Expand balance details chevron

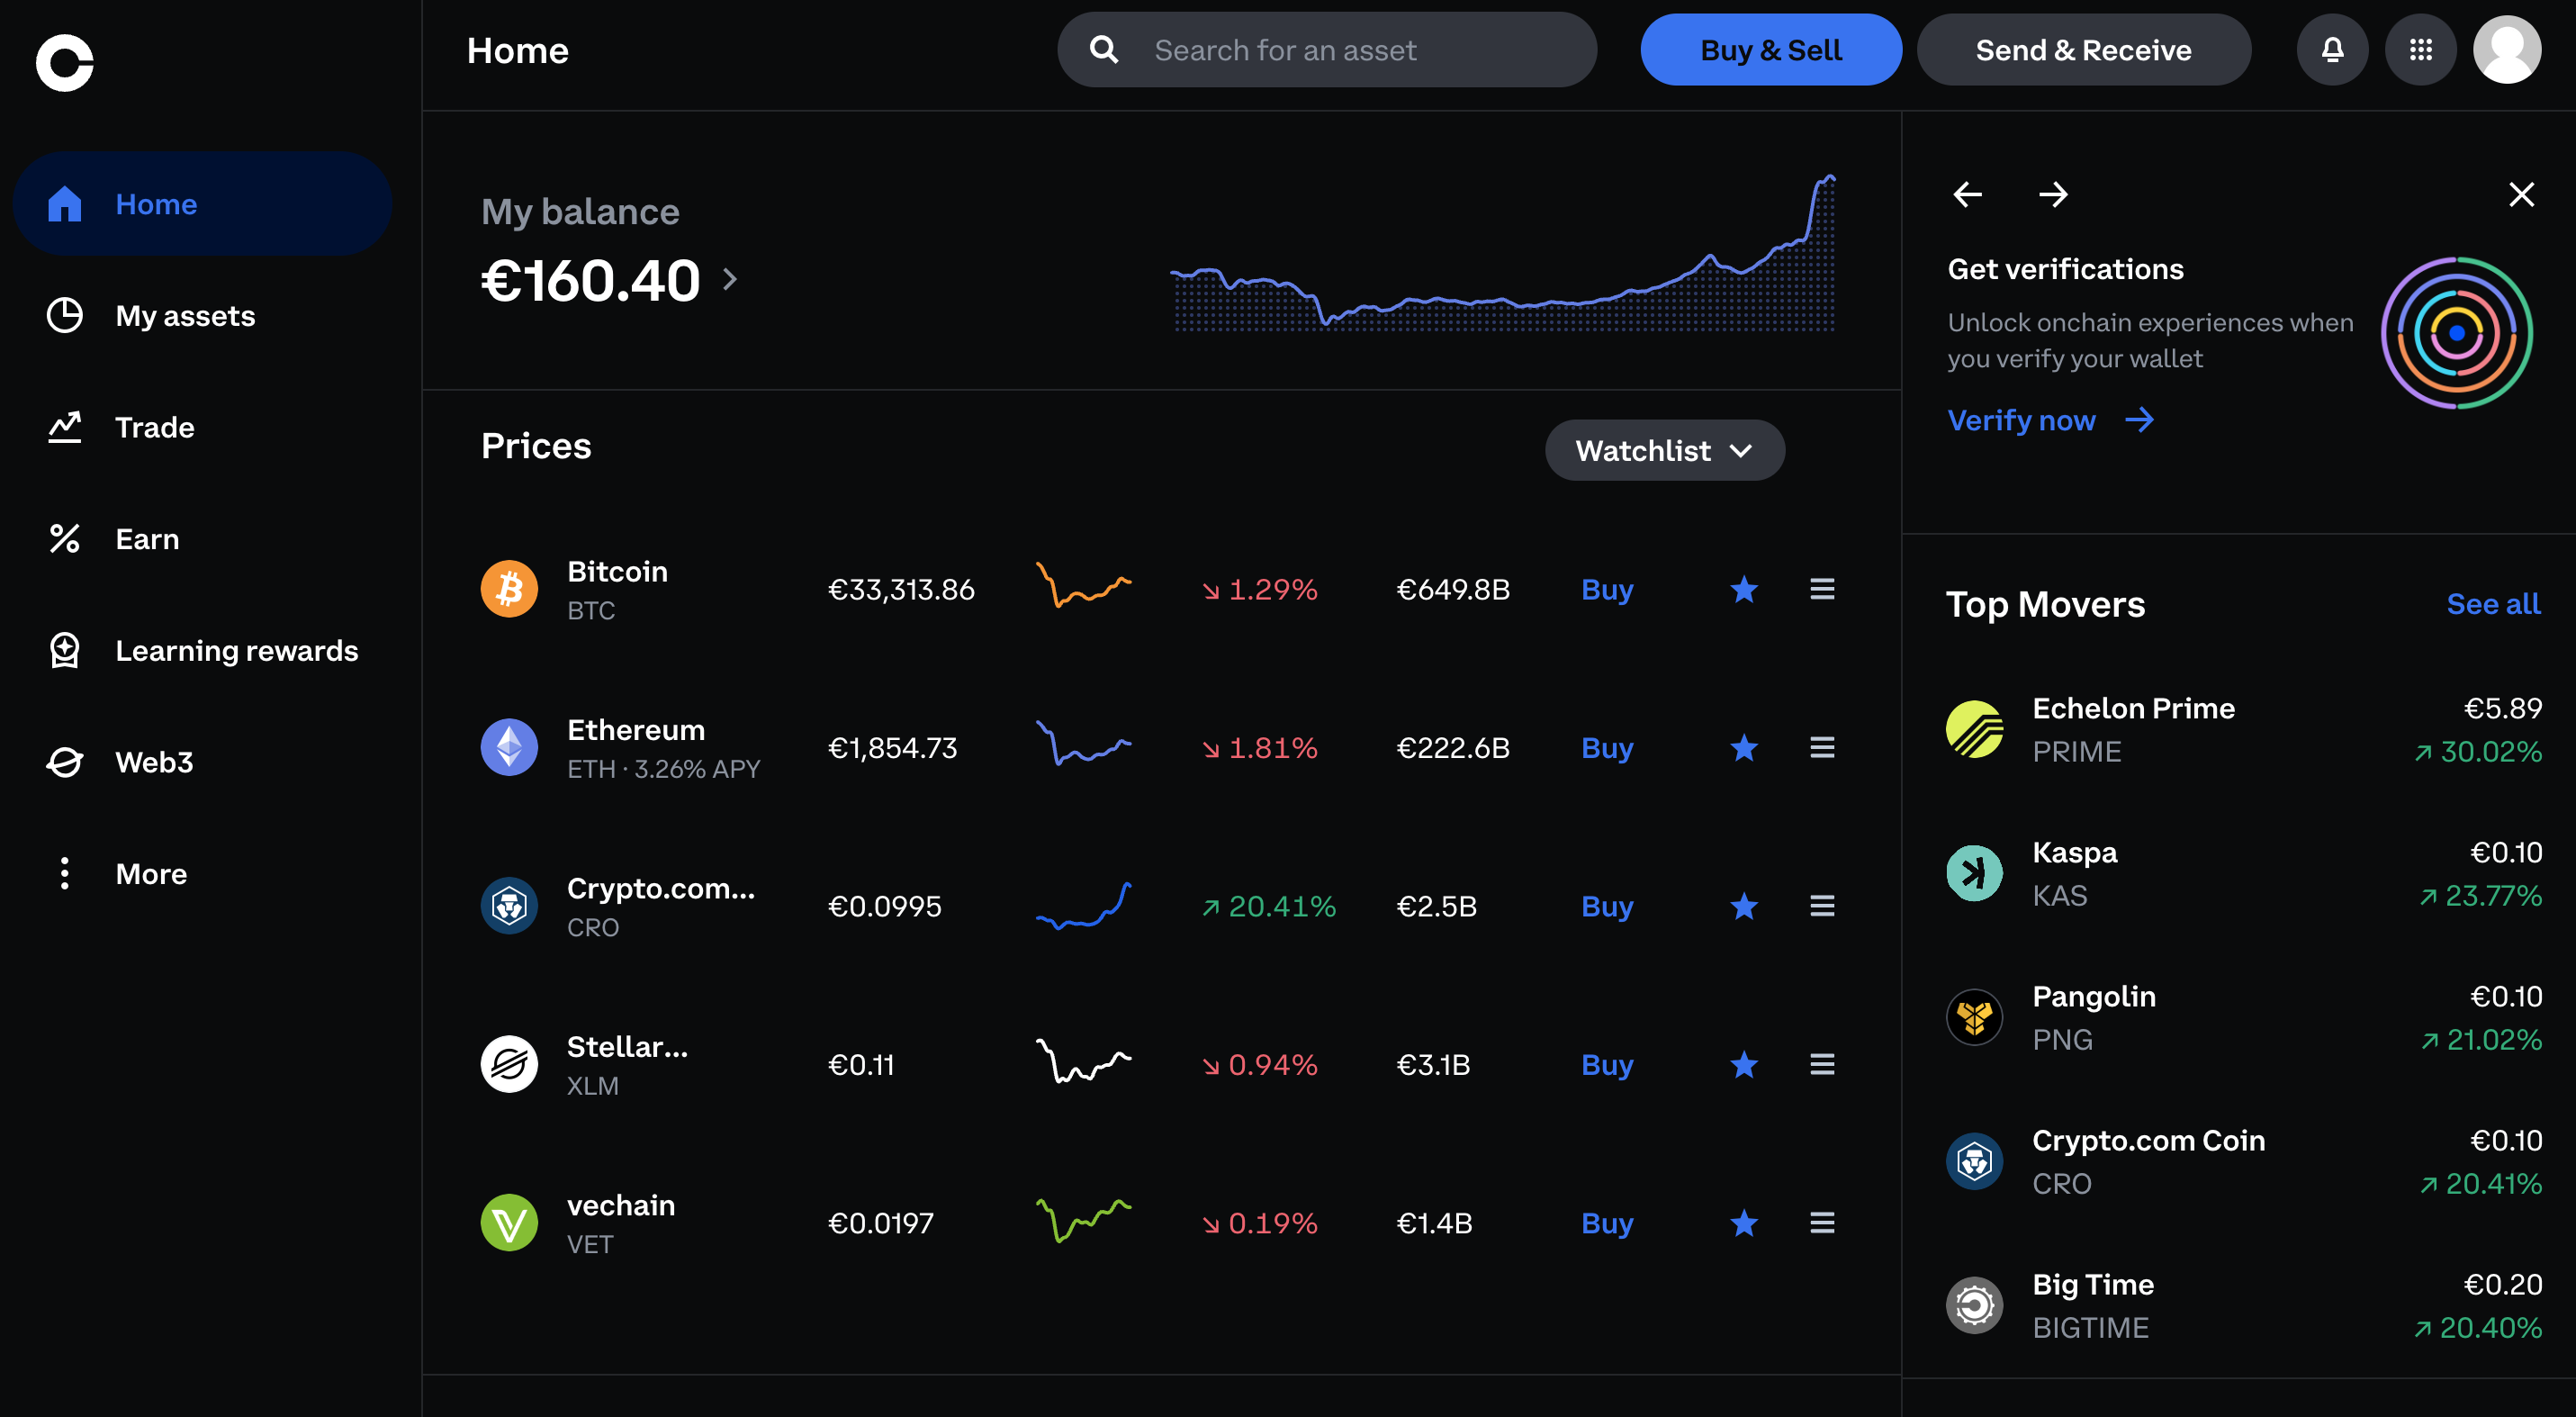(x=730, y=279)
